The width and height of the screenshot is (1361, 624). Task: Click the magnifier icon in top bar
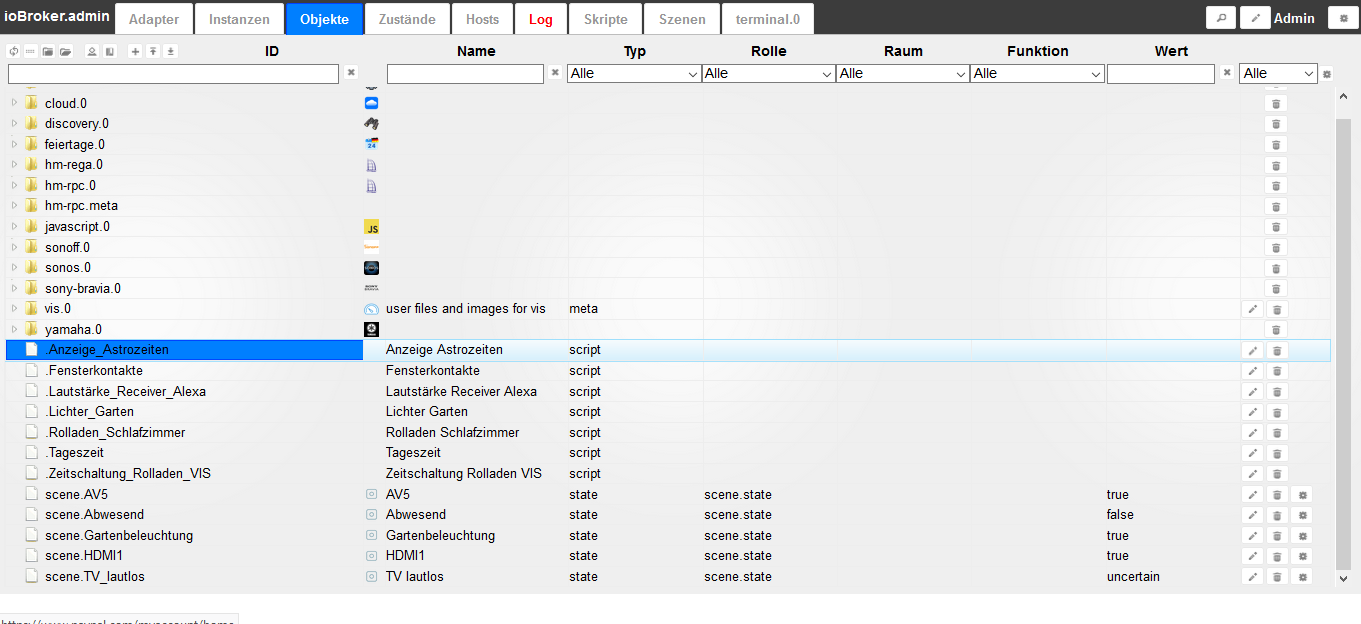(1221, 18)
